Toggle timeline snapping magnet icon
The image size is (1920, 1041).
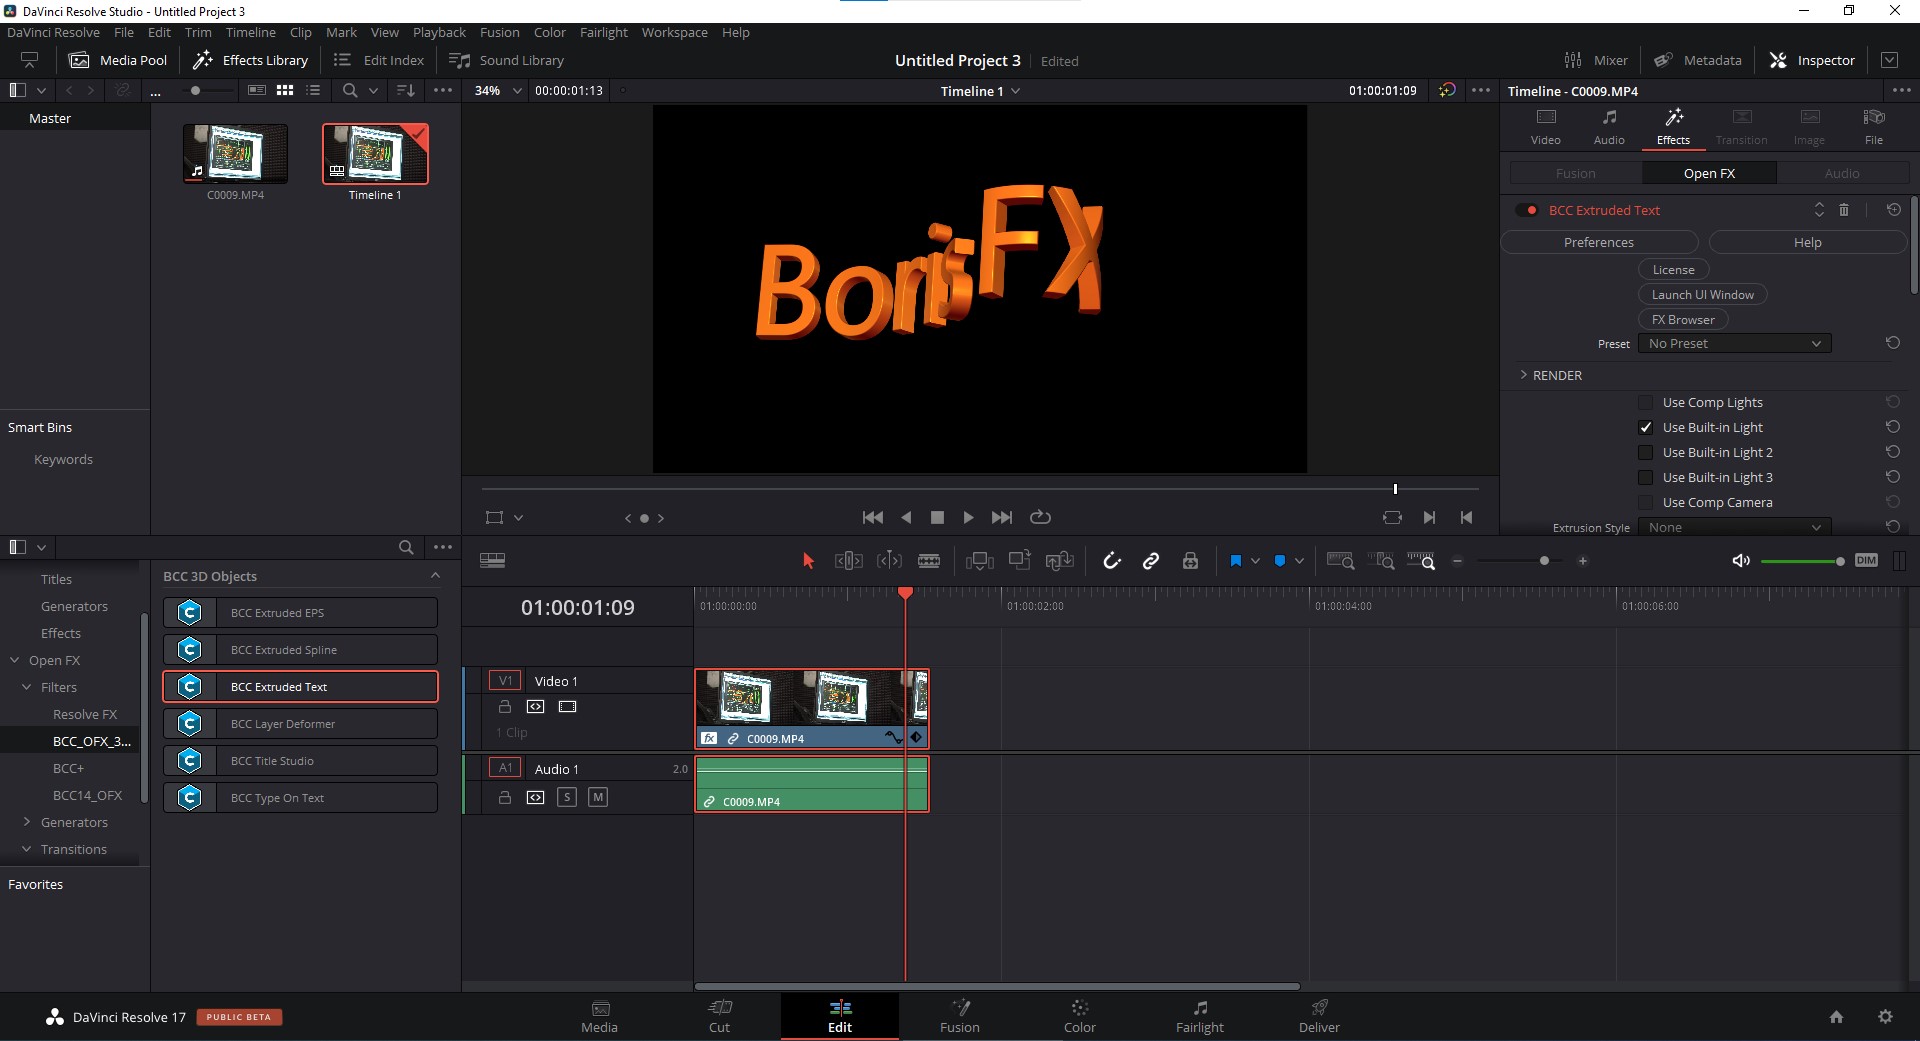1111,561
